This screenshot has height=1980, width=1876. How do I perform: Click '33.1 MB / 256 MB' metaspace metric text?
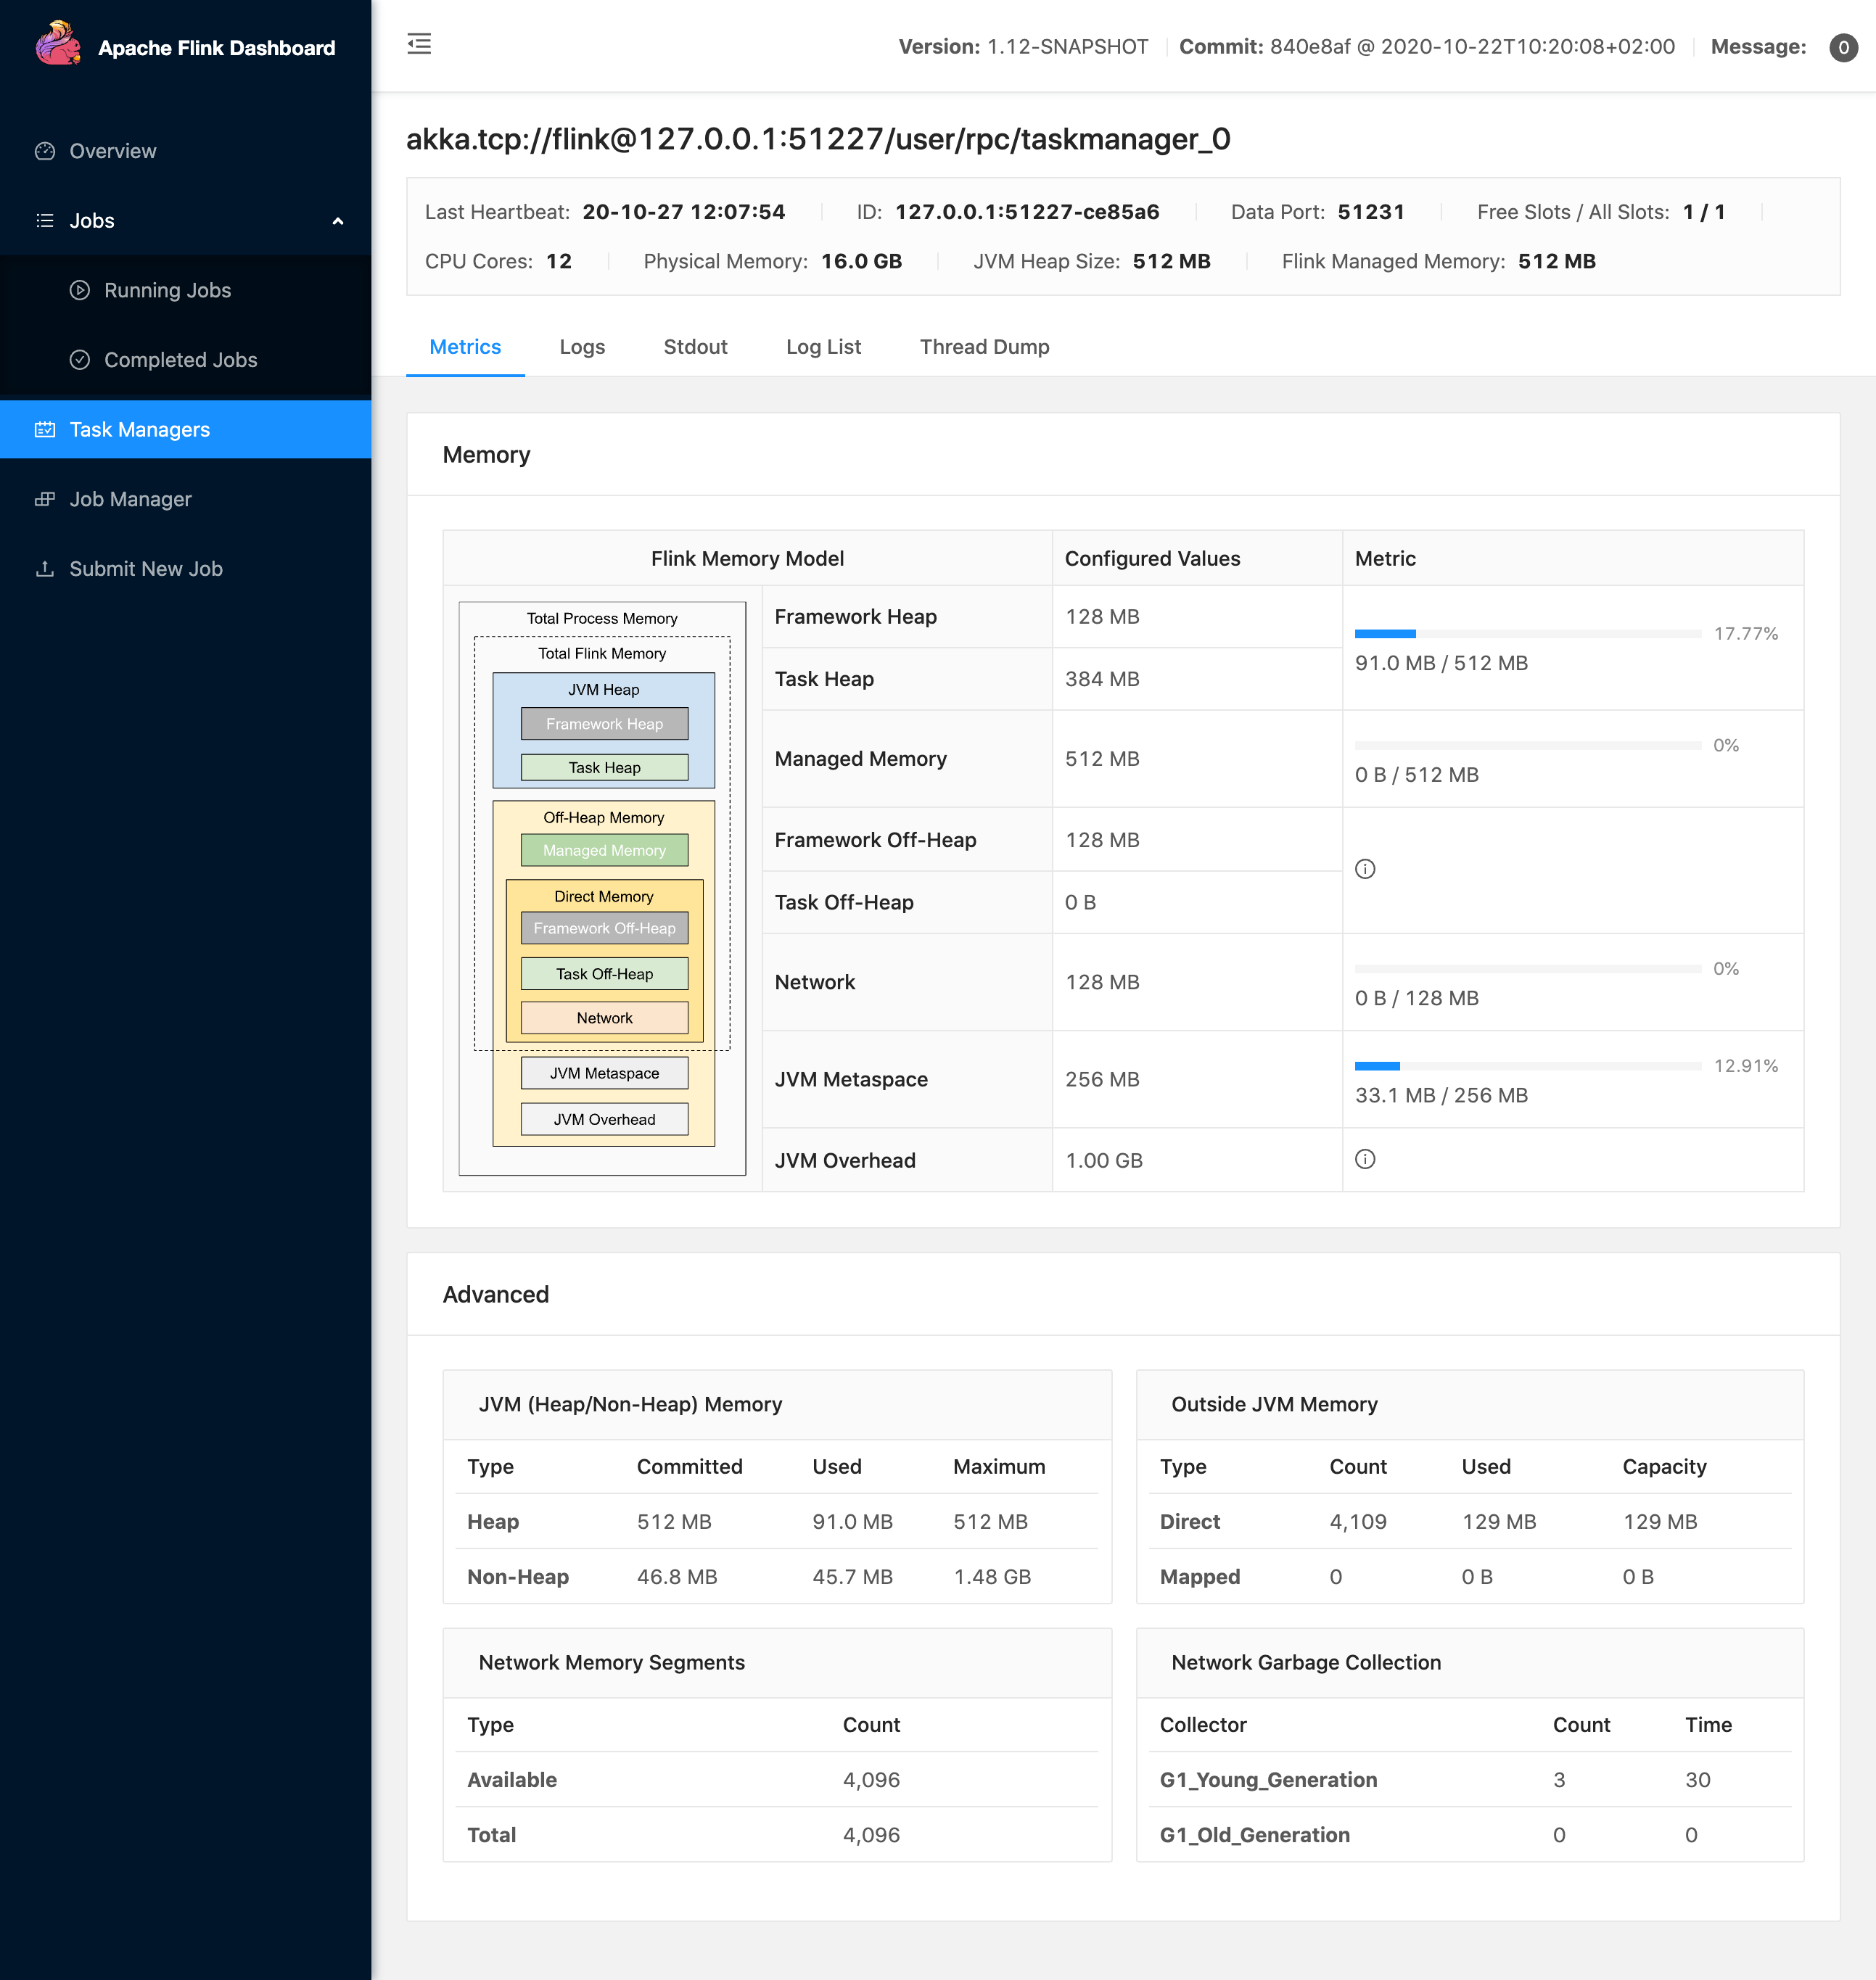tap(1441, 1095)
